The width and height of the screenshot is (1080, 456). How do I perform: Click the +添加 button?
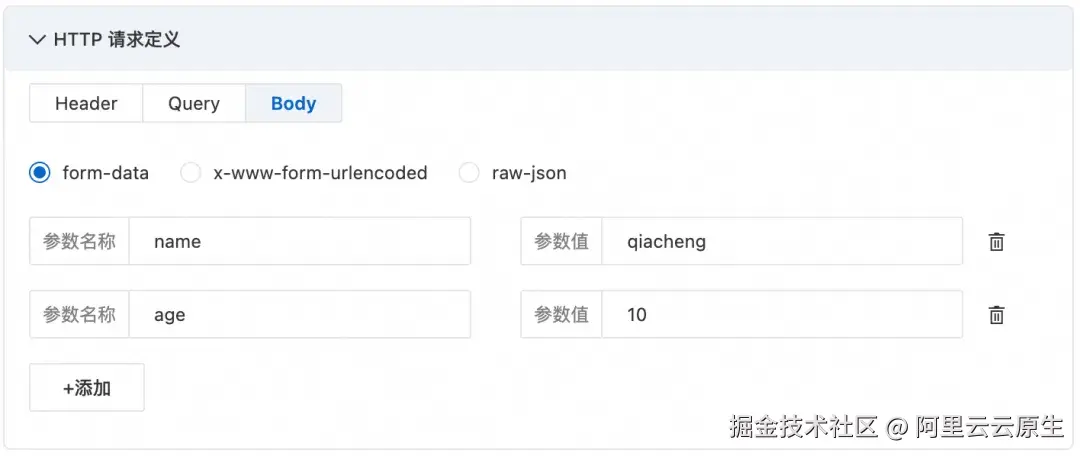pos(87,388)
